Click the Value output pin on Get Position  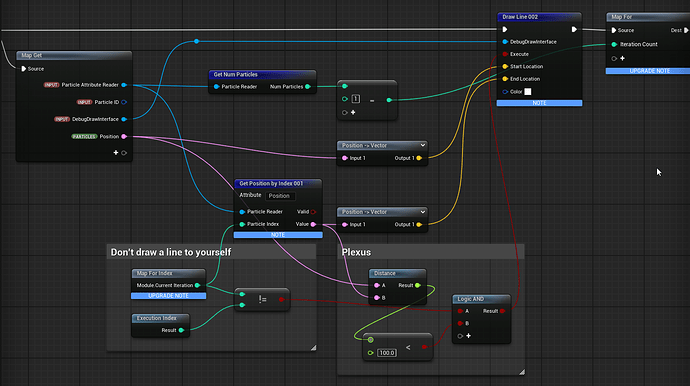point(313,224)
